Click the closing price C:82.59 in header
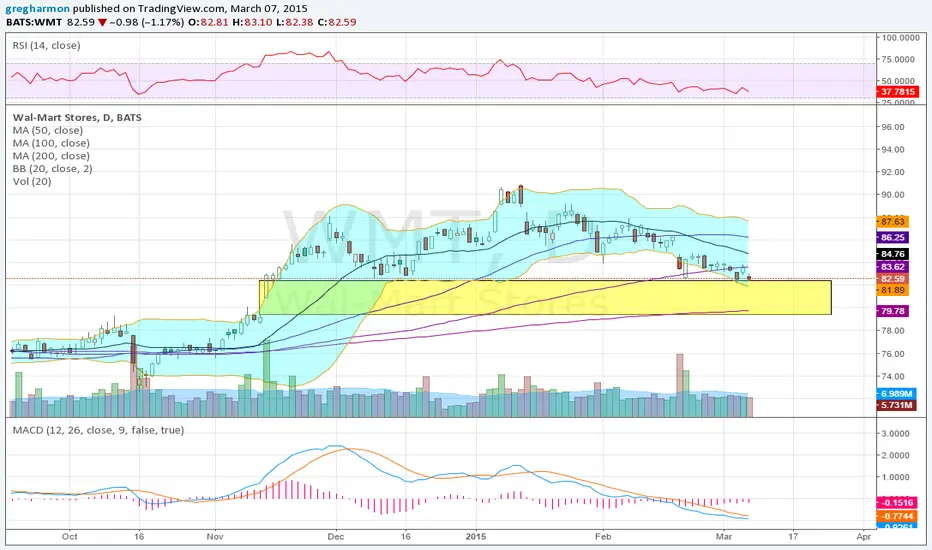Viewport: 932px width, 550px height. [x=336, y=22]
